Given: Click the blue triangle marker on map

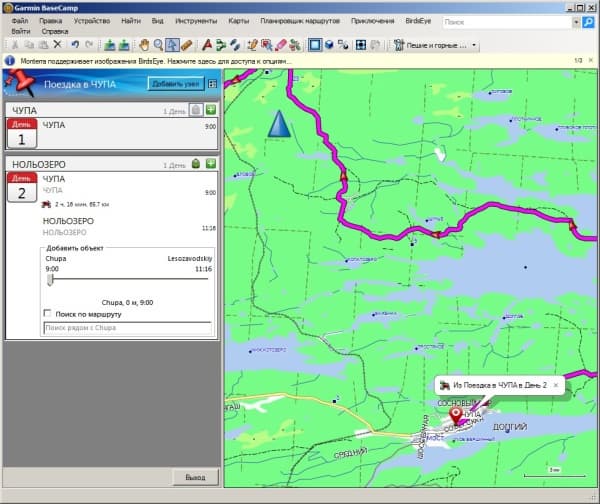Looking at the screenshot, I should click(x=279, y=123).
